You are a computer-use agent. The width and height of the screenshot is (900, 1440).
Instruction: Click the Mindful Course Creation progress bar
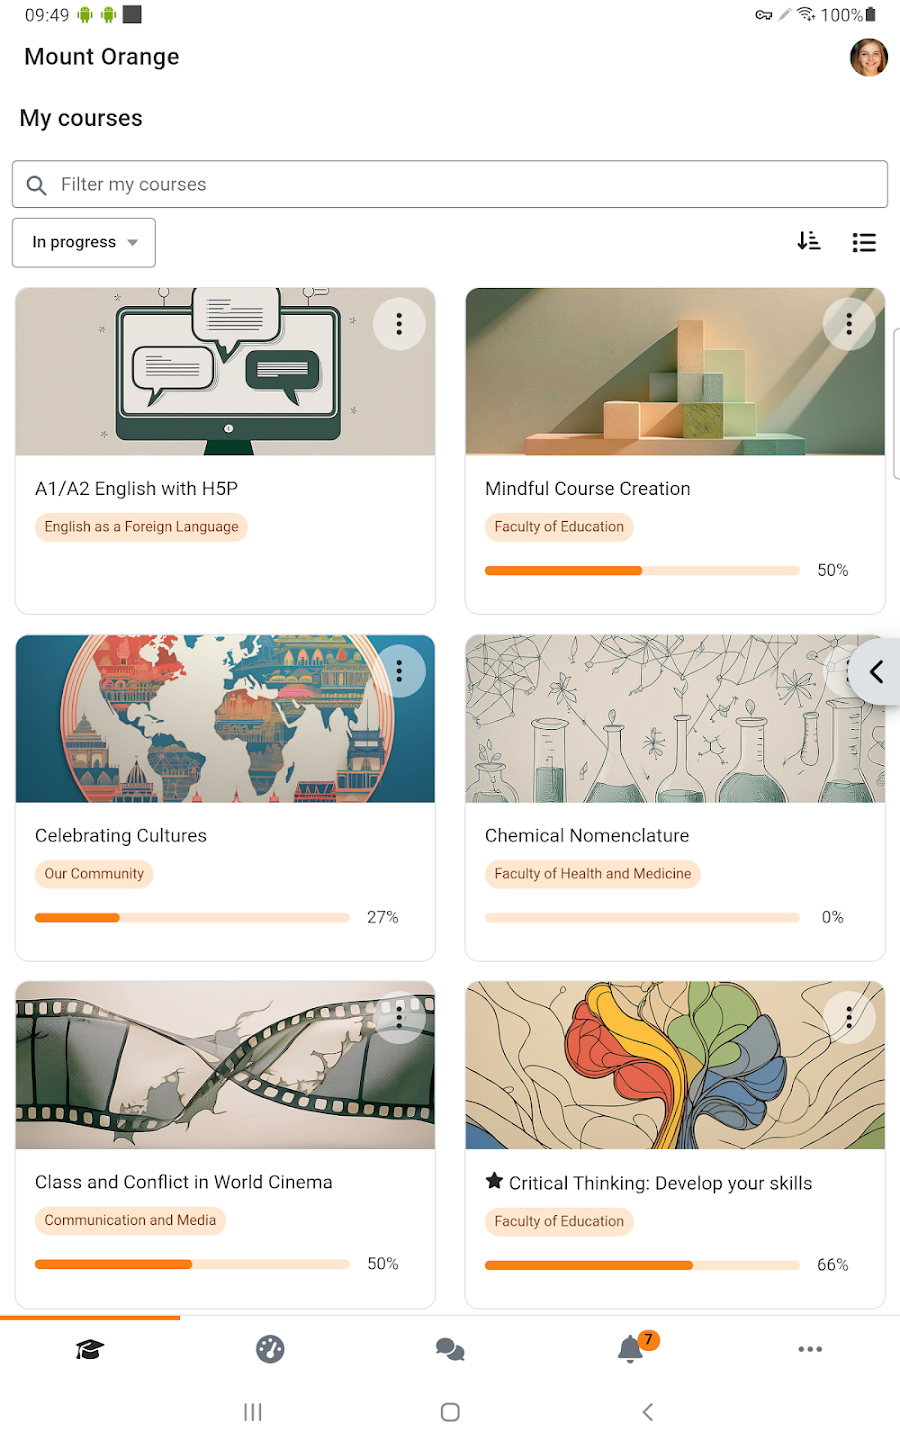(642, 570)
